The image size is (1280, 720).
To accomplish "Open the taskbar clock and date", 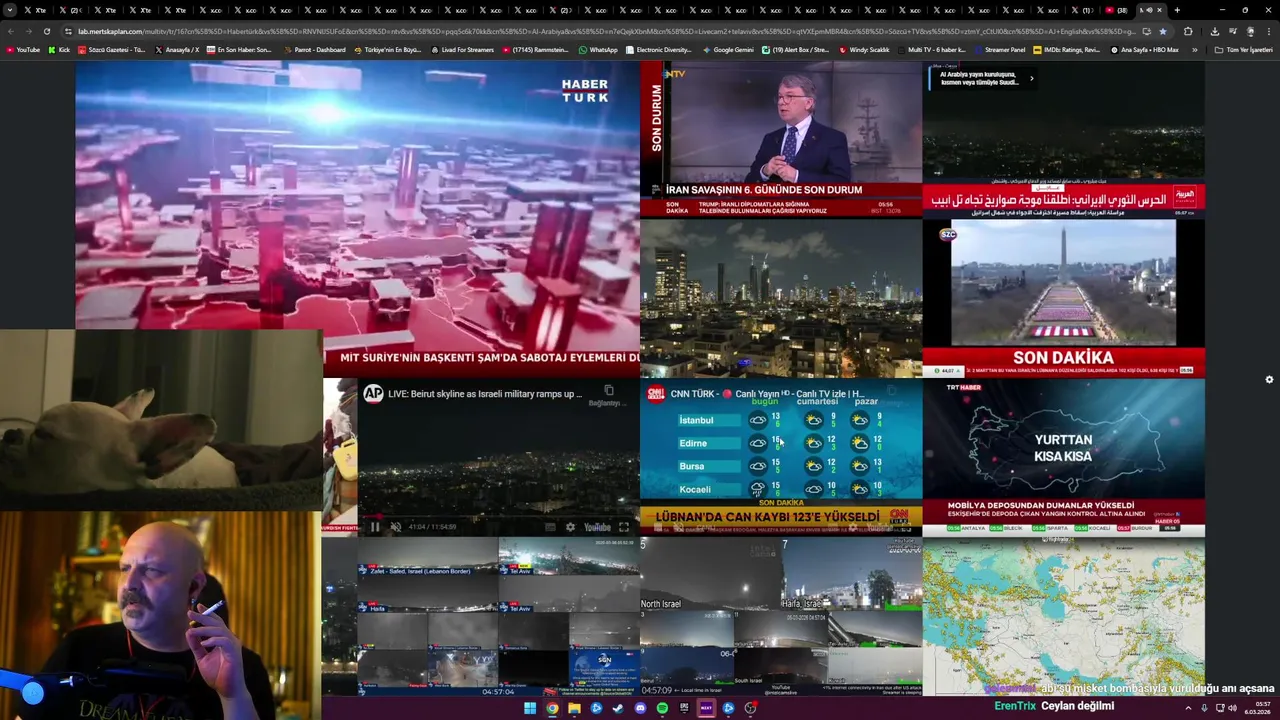I will click(x=1258, y=708).
